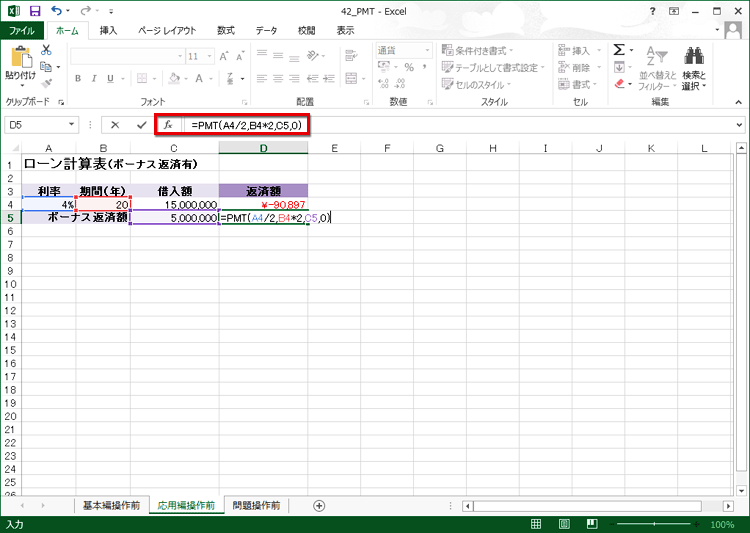Click the Increase Font Size icon

click(224, 56)
